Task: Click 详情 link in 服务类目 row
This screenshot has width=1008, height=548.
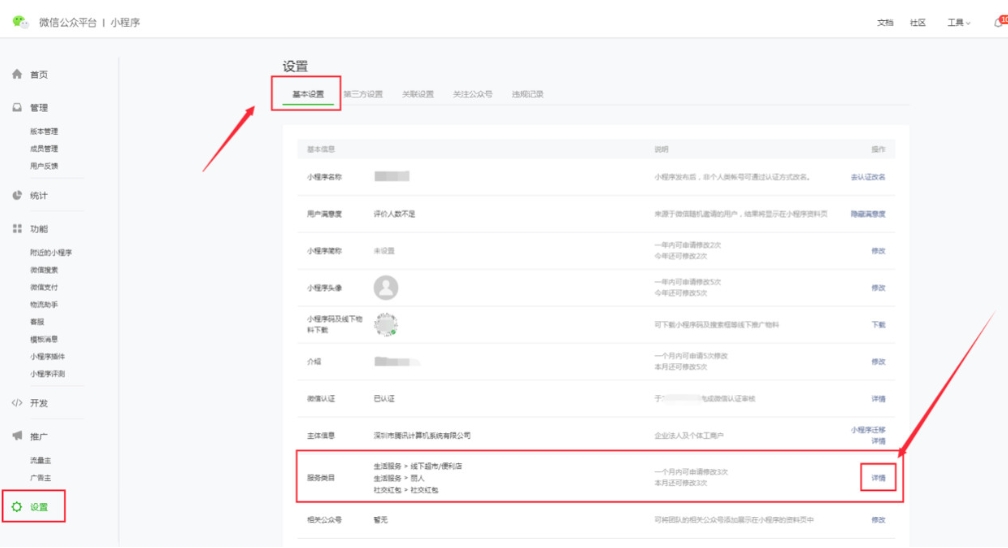Action: 878,478
